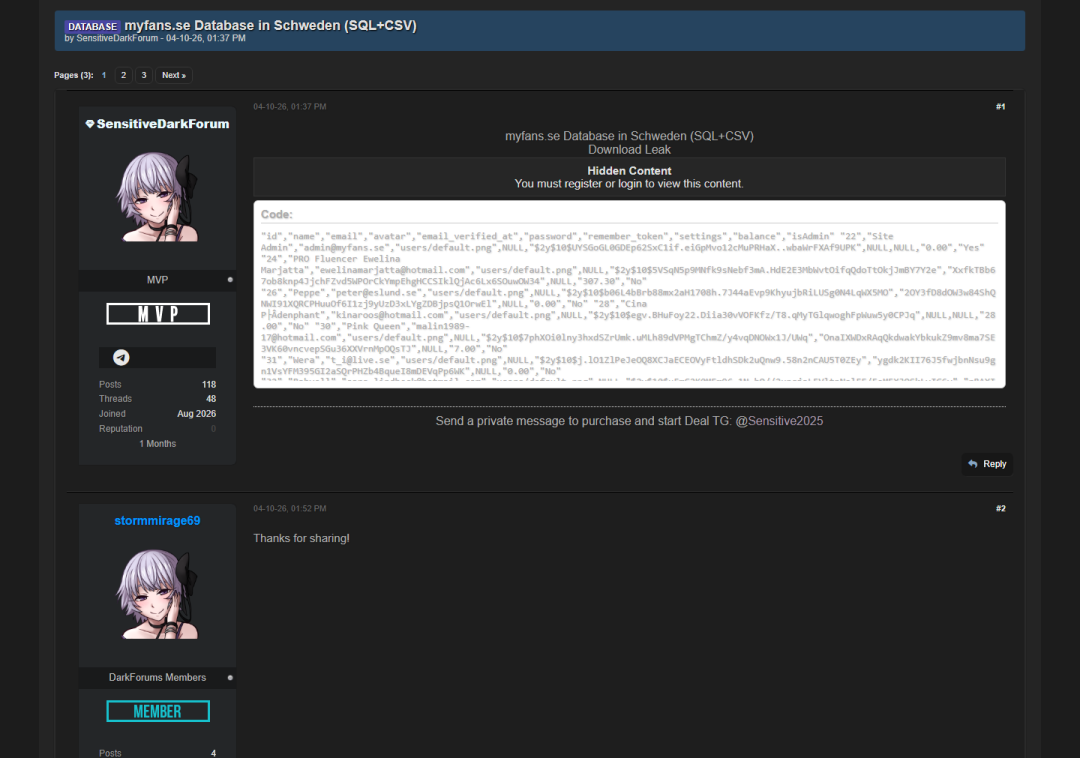Open stormmirage69's avatar image
1080x758 pixels.
[158, 594]
